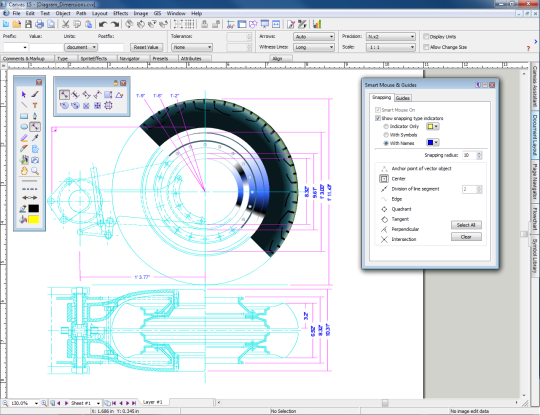
Task: Click the black stroke color swatch
Action: click(x=33, y=208)
